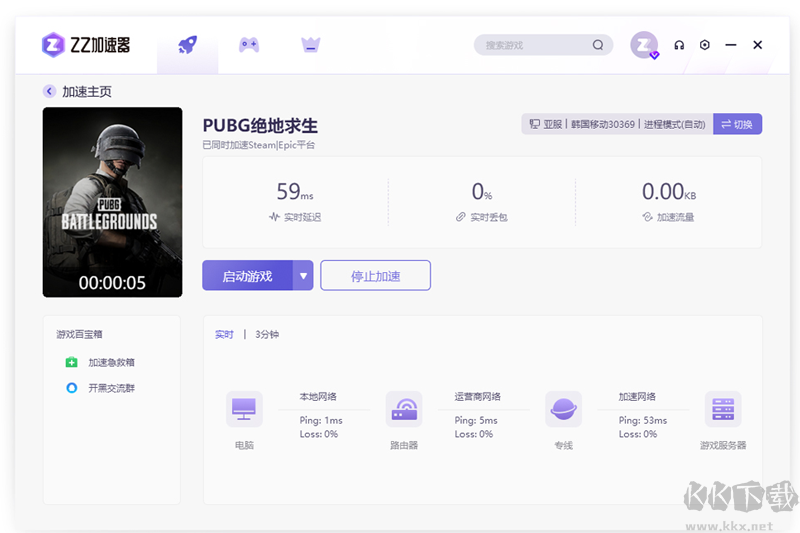Click the 加速主页 breadcrumb text

click(87, 91)
